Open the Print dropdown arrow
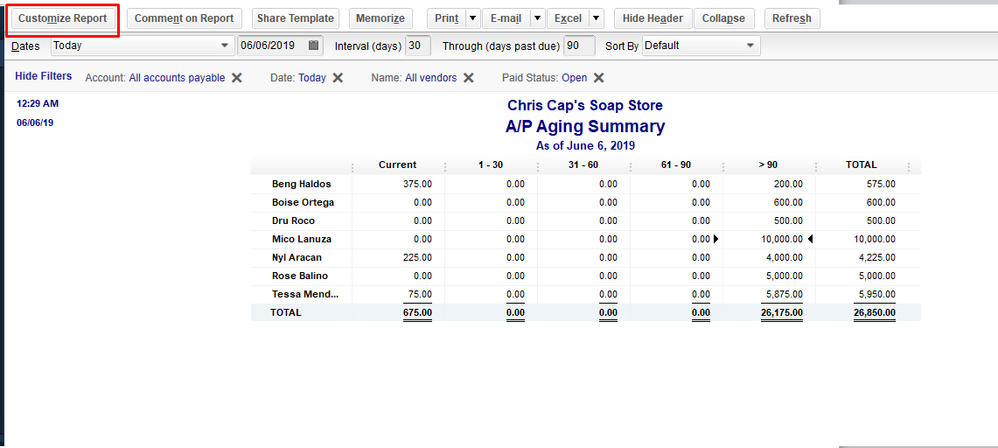 click(x=473, y=19)
